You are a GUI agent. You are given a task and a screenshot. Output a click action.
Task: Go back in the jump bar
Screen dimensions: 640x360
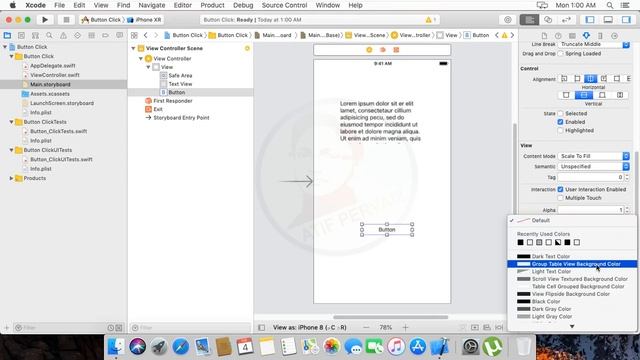[146, 36]
